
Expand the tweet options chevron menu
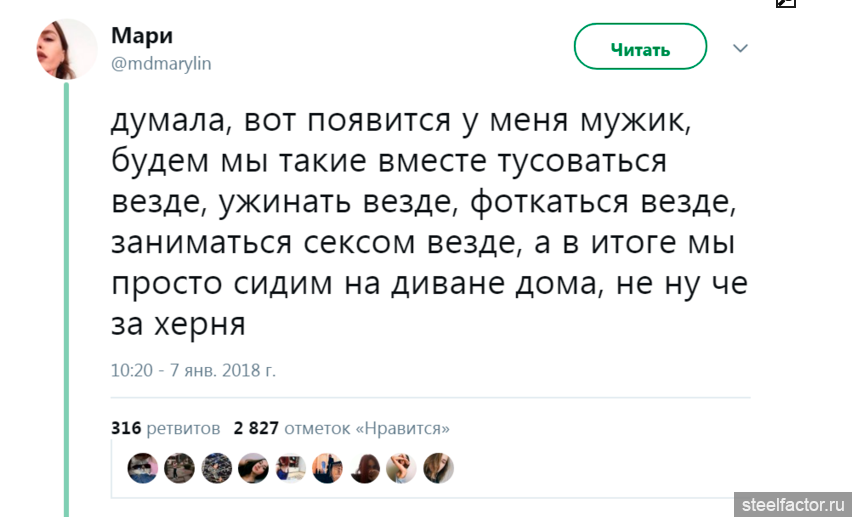coord(741,48)
